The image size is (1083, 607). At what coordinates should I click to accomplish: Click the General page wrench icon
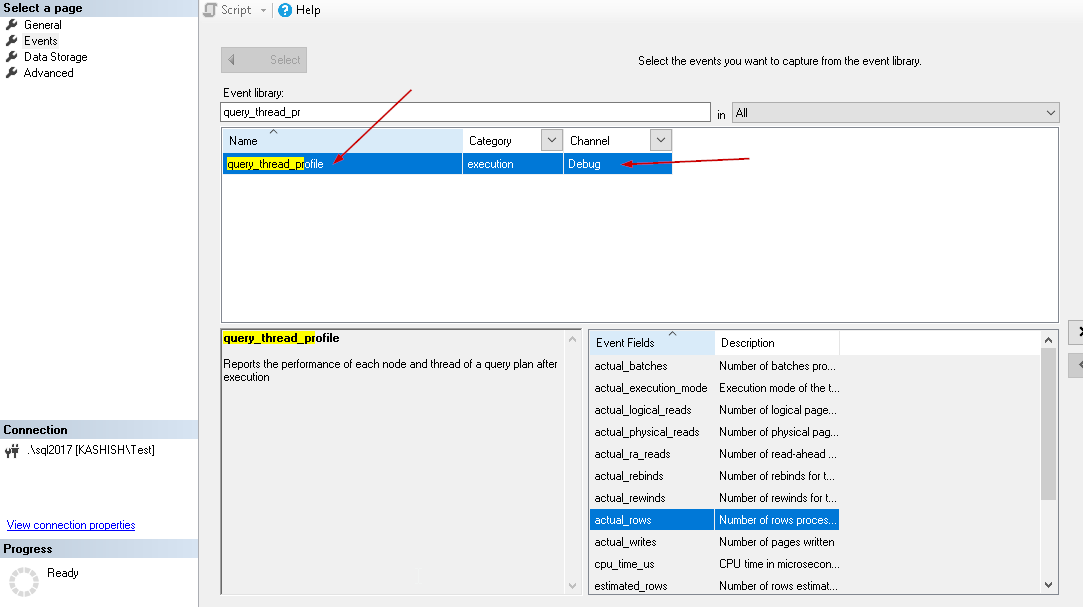pyautogui.click(x=12, y=25)
